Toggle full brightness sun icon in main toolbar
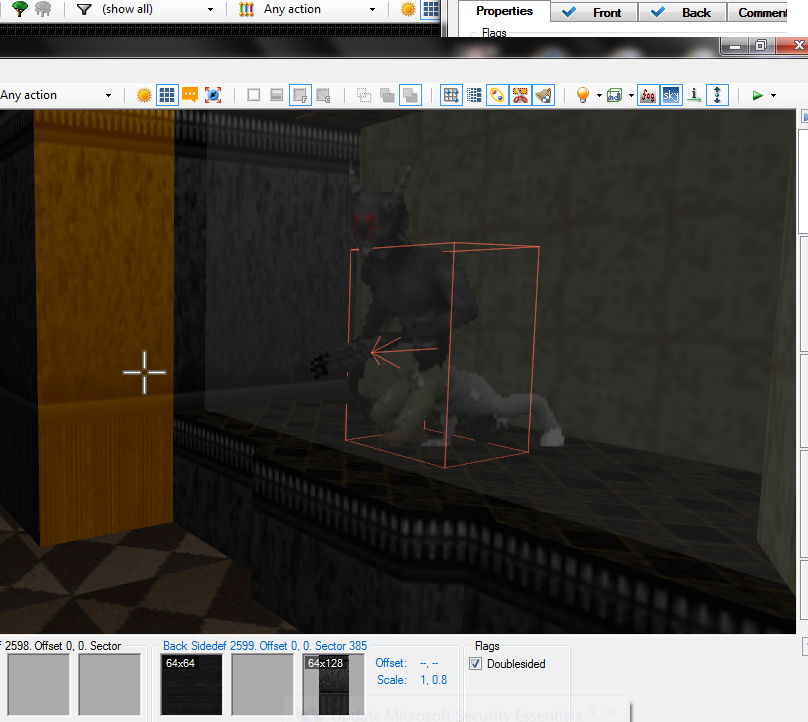Image resolution: width=808 pixels, height=722 pixels. click(144, 95)
